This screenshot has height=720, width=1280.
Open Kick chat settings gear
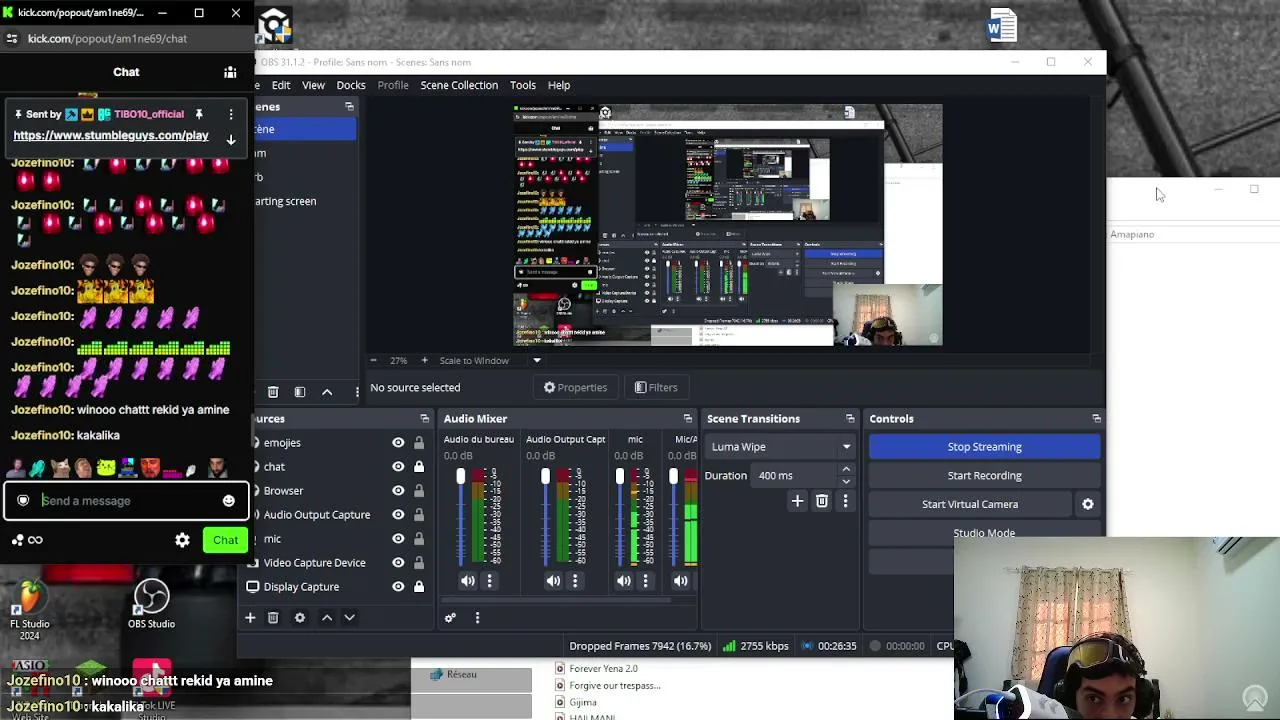point(182,540)
